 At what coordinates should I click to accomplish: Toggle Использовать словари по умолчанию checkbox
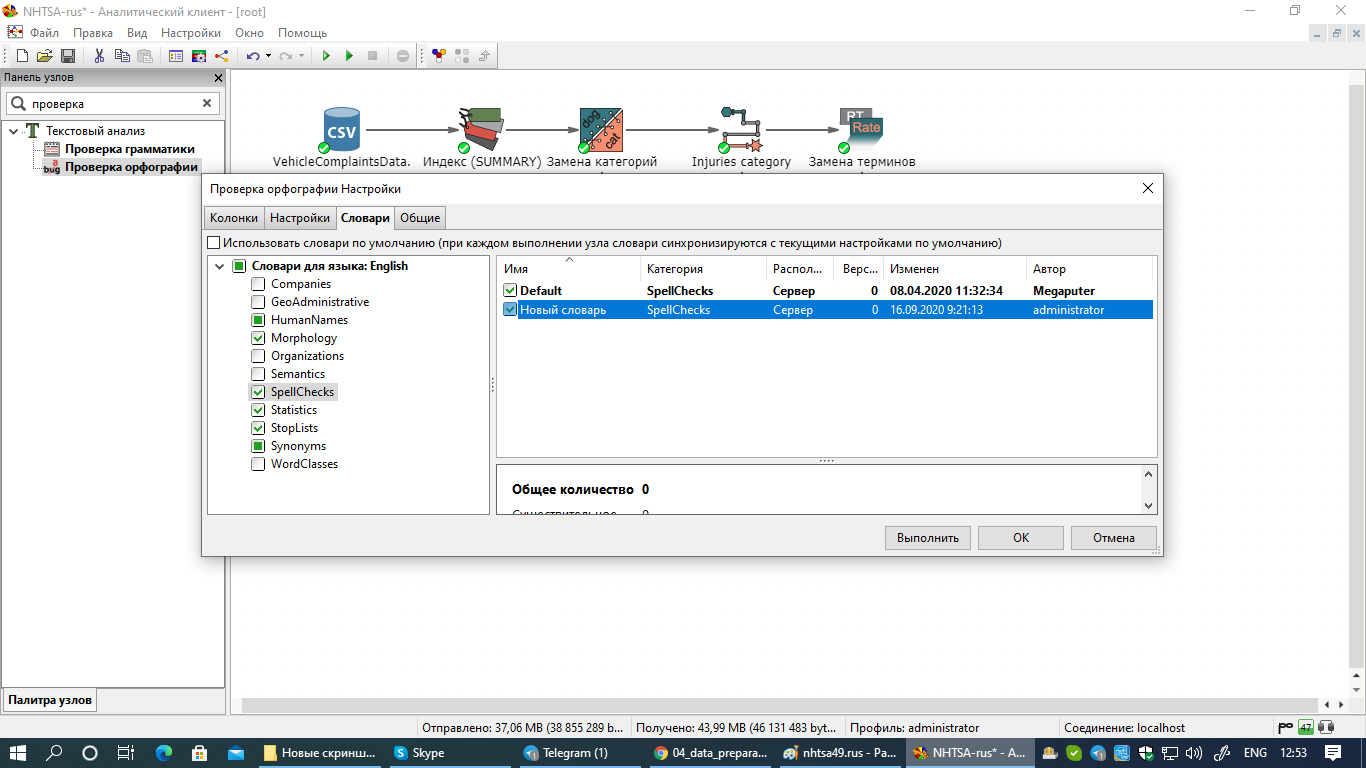click(x=213, y=243)
